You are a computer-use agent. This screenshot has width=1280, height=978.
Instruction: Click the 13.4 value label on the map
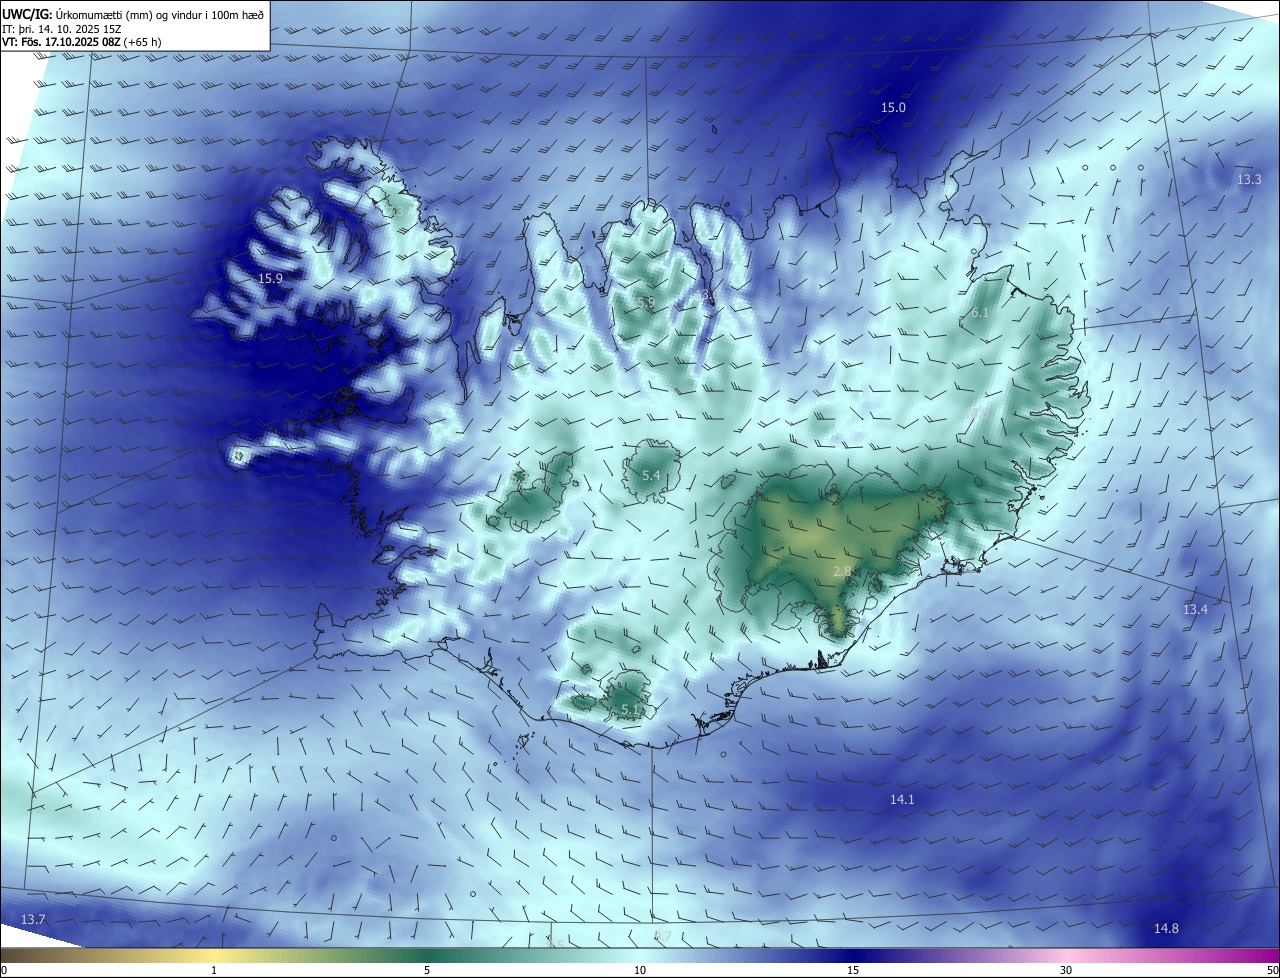[x=1195, y=609]
